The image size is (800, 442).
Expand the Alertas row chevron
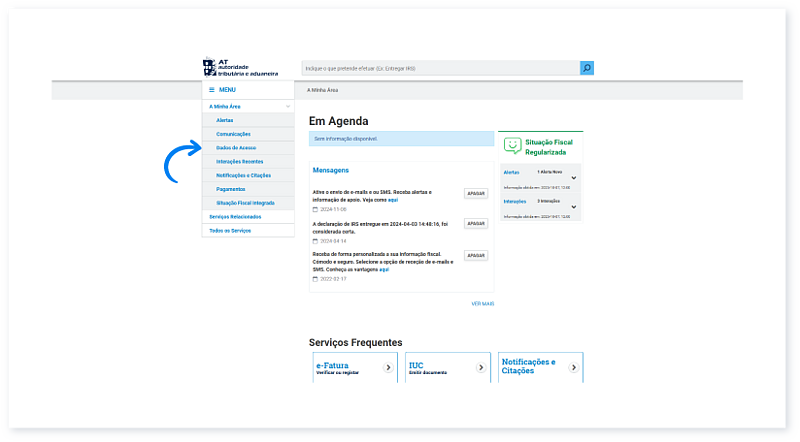573,178
